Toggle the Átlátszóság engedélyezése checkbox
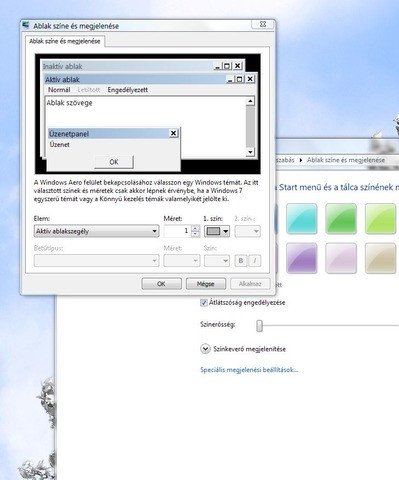 click(x=204, y=303)
